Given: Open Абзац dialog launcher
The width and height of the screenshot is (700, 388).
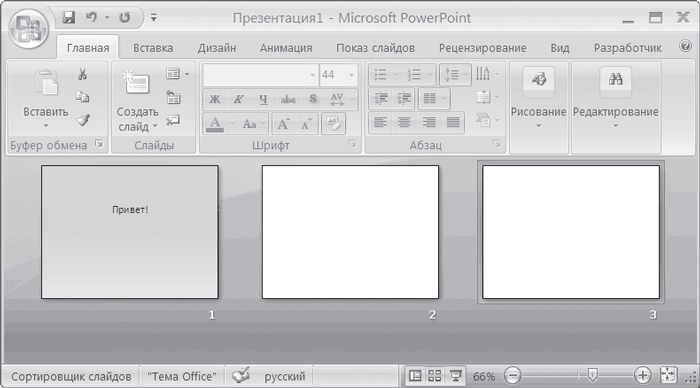Looking at the screenshot, I should [x=496, y=144].
